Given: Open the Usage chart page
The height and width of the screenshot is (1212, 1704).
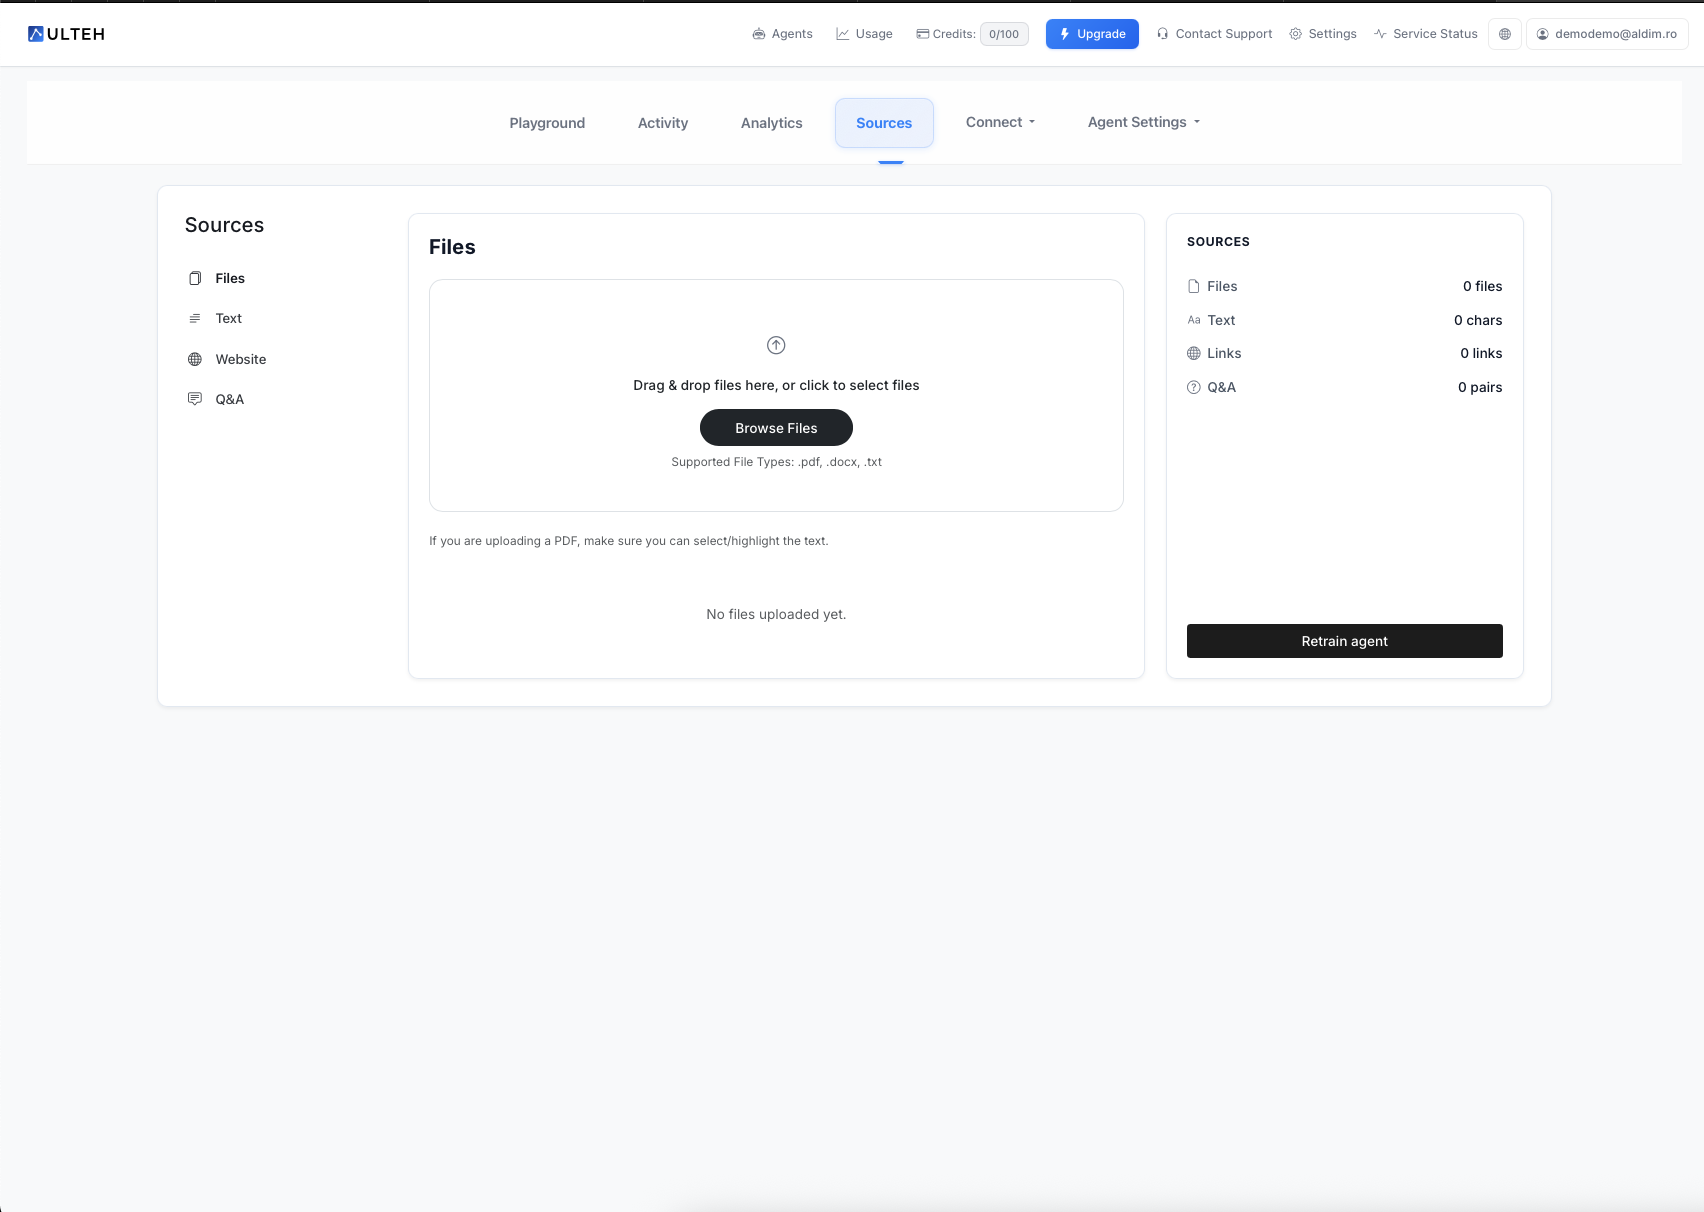Looking at the screenshot, I should [x=864, y=34].
